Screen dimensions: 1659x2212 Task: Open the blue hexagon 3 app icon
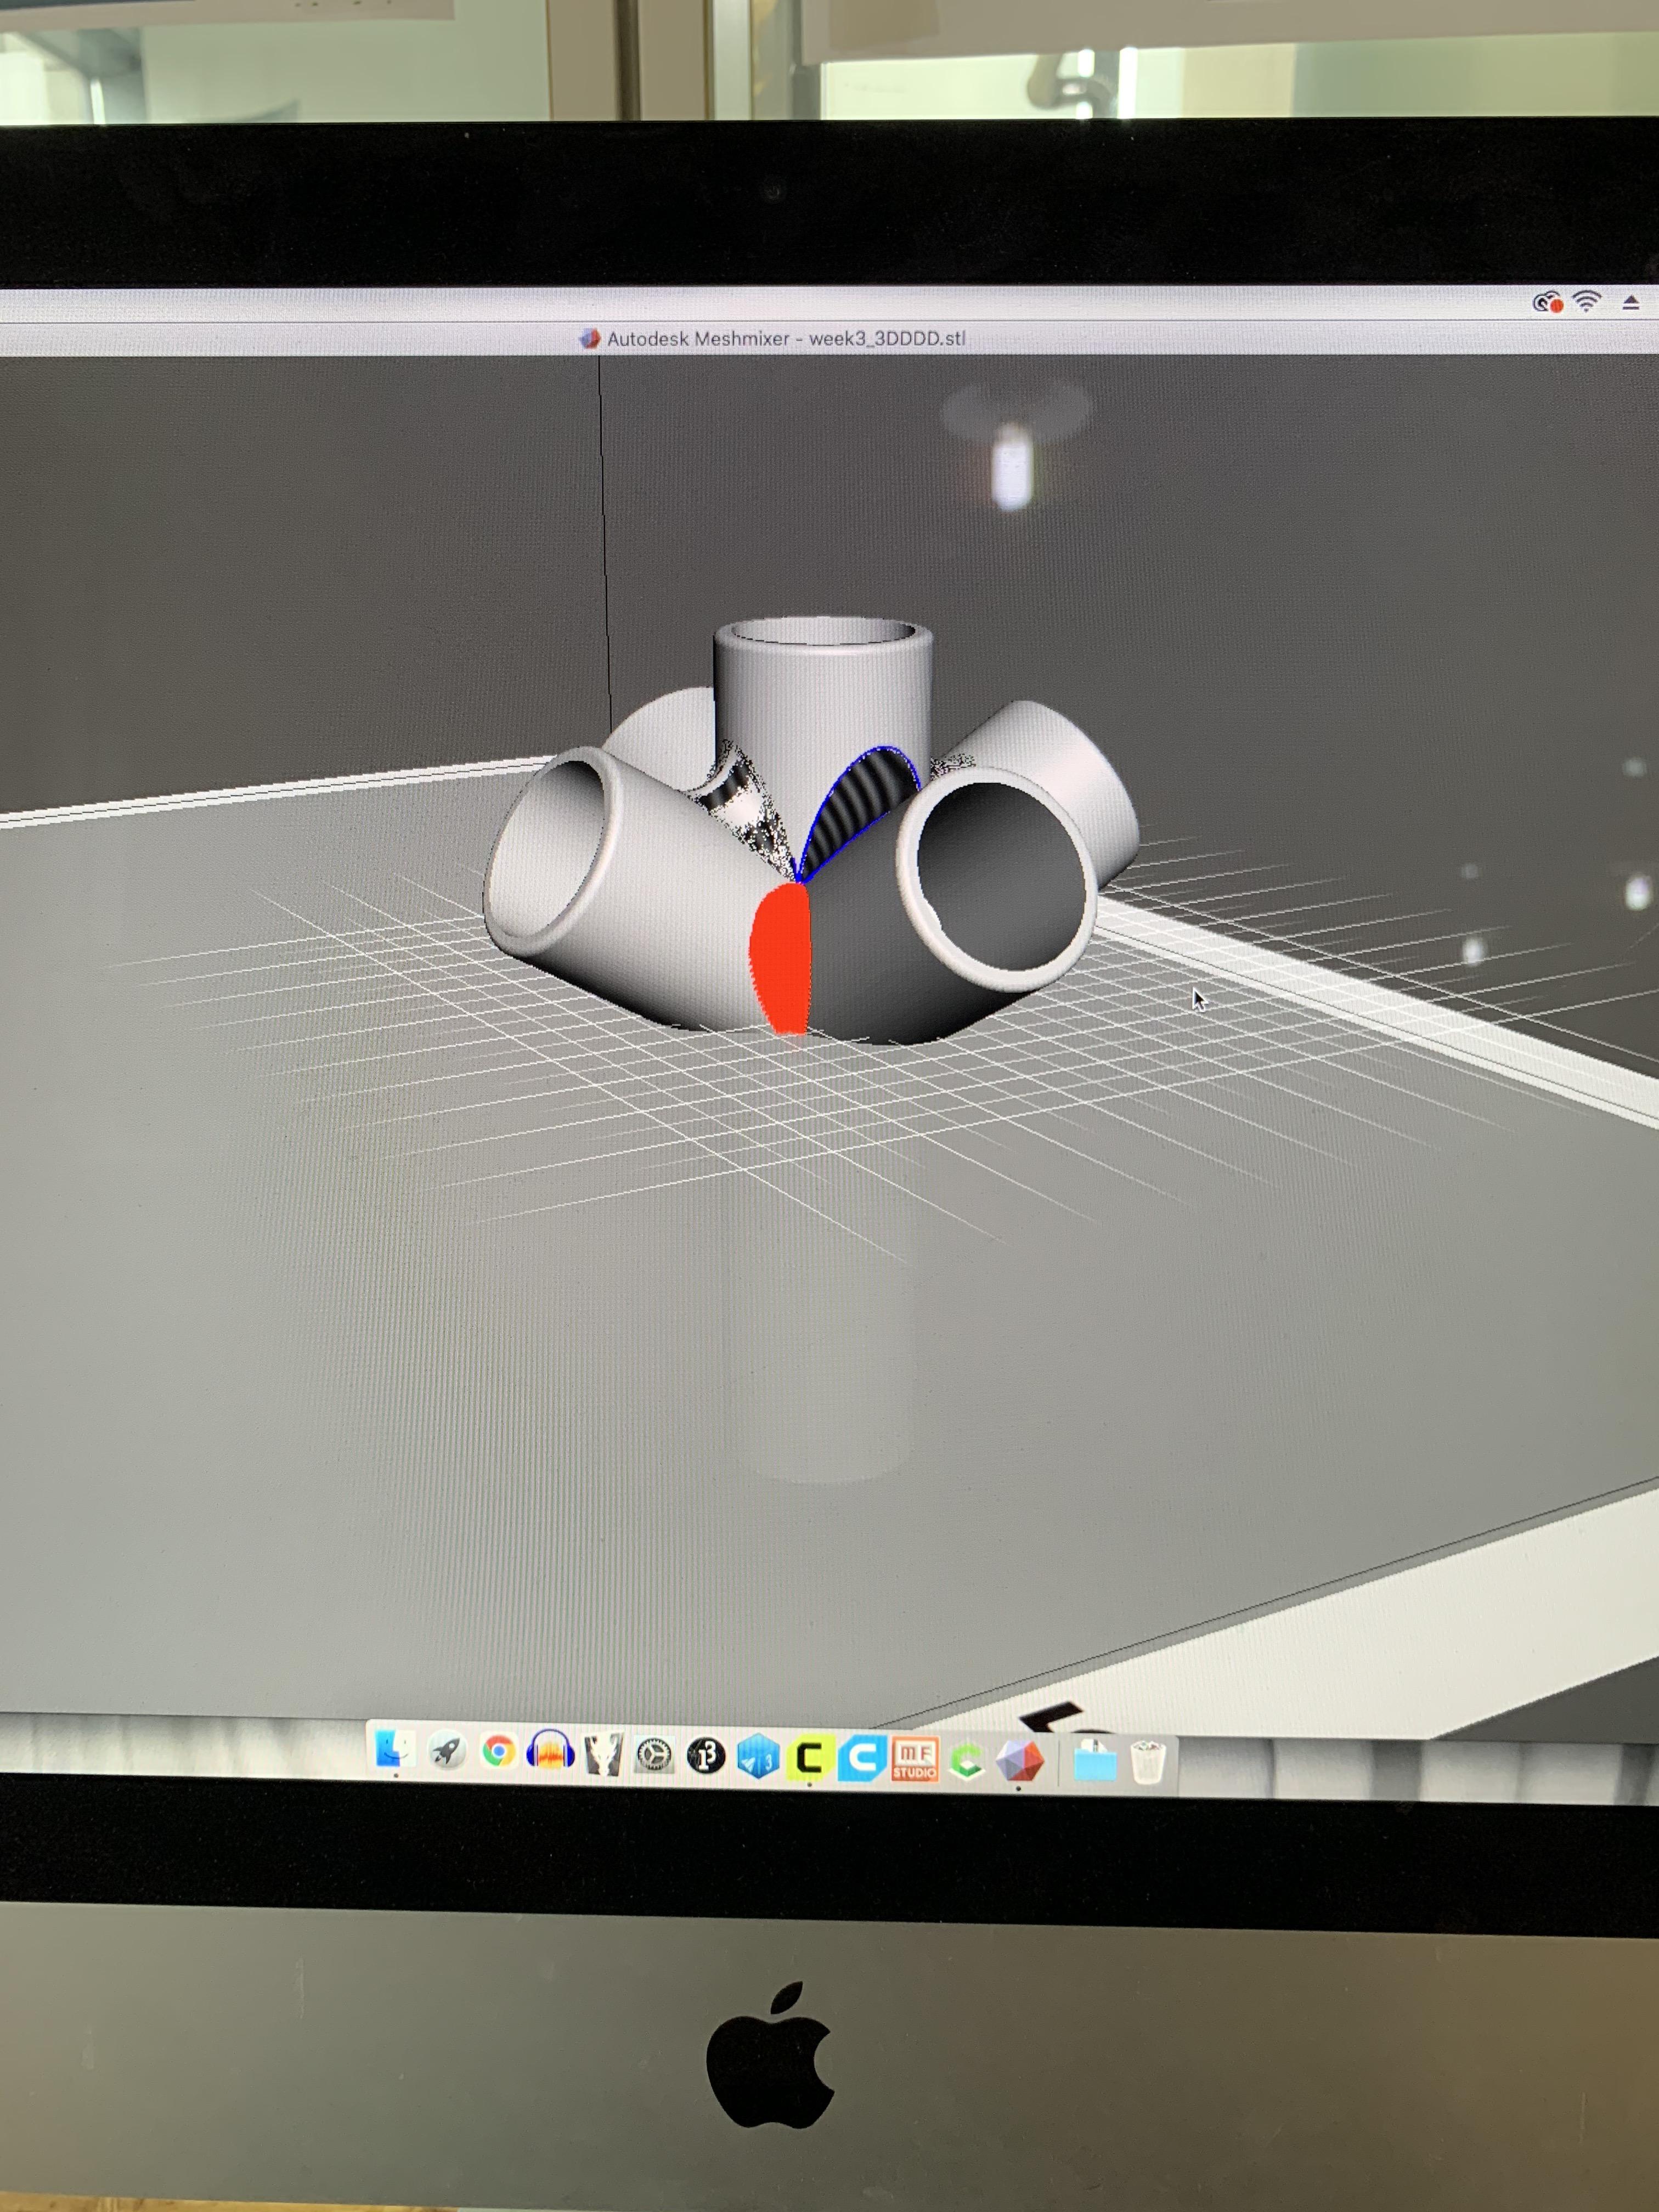click(x=757, y=1757)
